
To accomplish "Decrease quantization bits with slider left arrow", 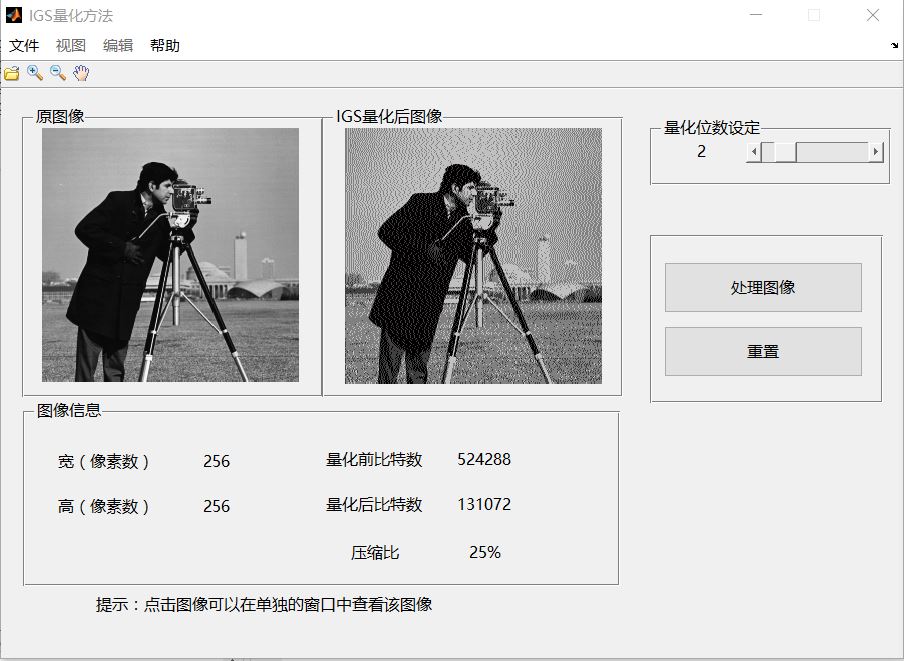I will click(753, 152).
